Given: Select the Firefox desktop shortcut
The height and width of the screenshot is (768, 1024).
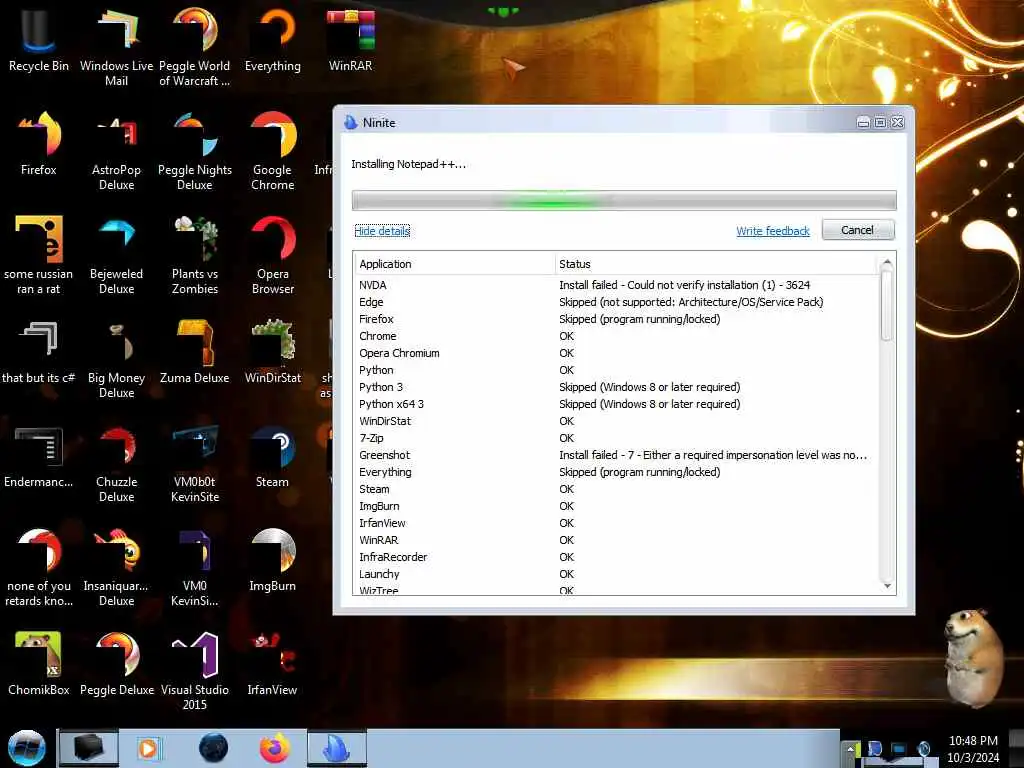Looking at the screenshot, I should [39, 144].
